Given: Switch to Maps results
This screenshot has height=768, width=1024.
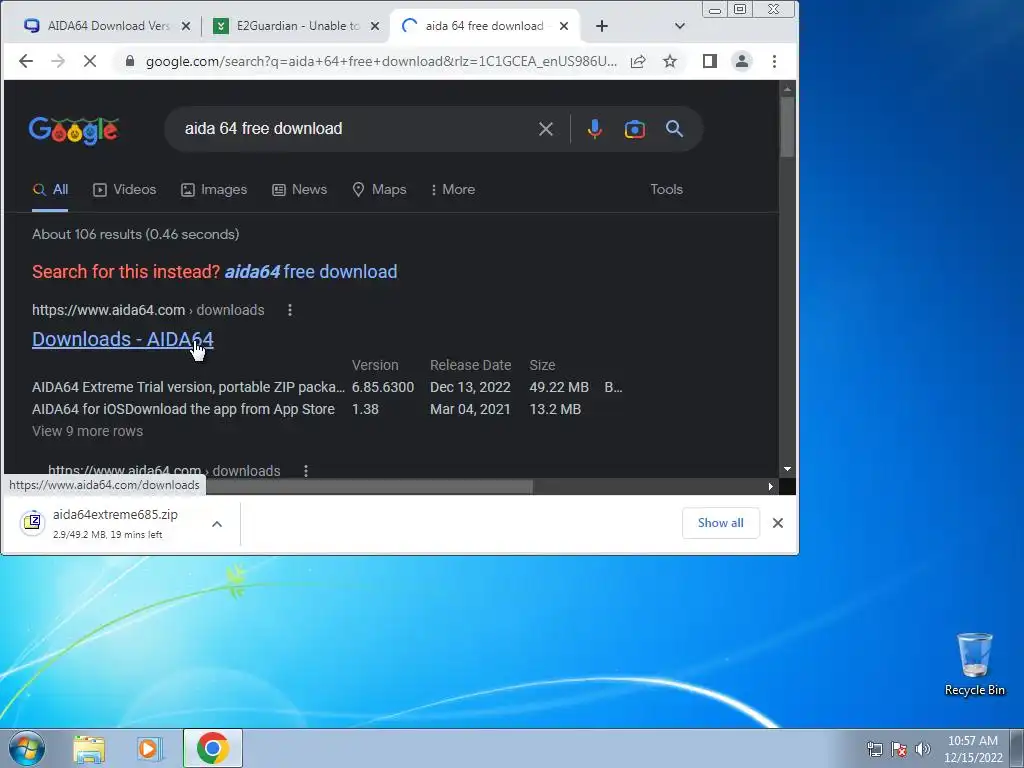Looking at the screenshot, I should [379, 189].
